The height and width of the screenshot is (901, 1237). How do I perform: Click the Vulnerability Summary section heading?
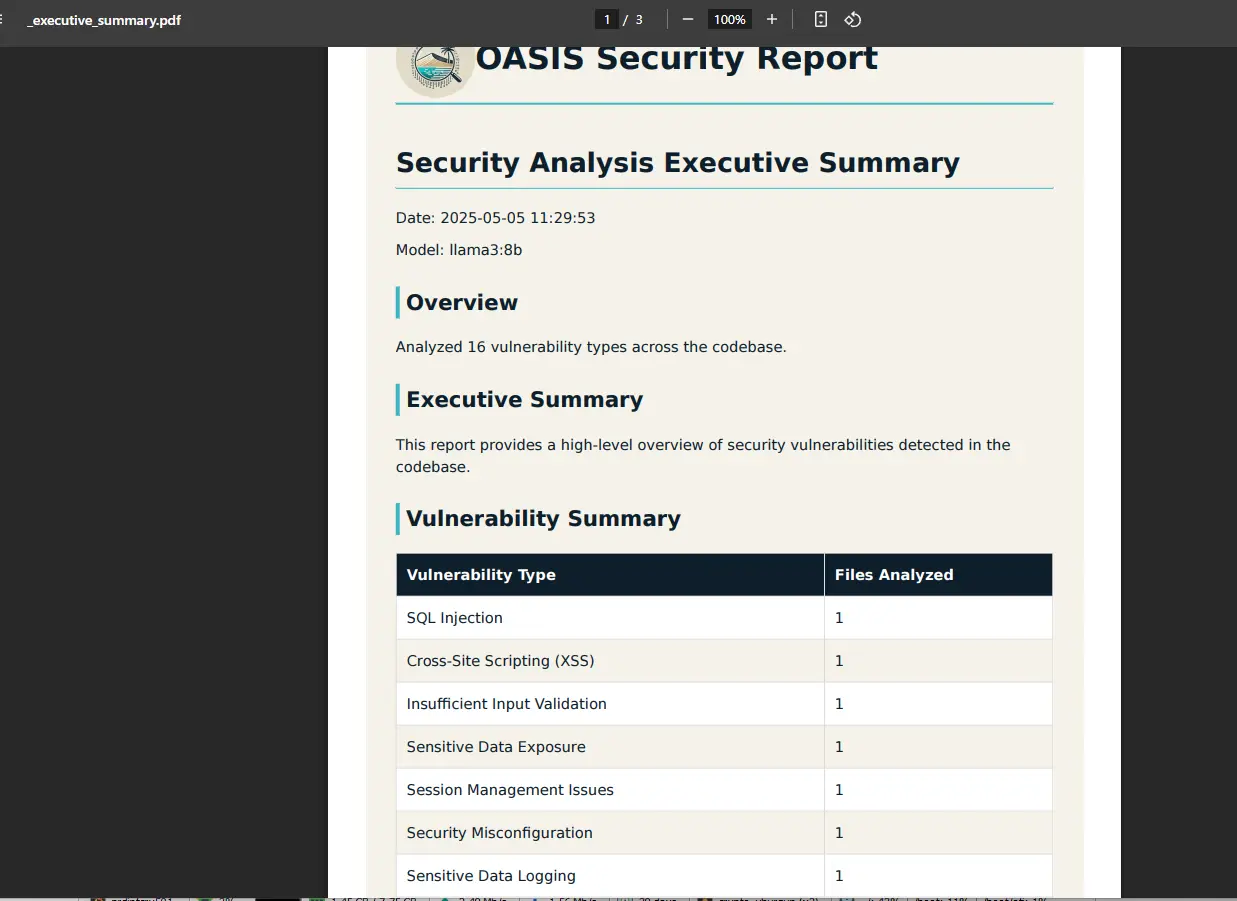pos(543,519)
